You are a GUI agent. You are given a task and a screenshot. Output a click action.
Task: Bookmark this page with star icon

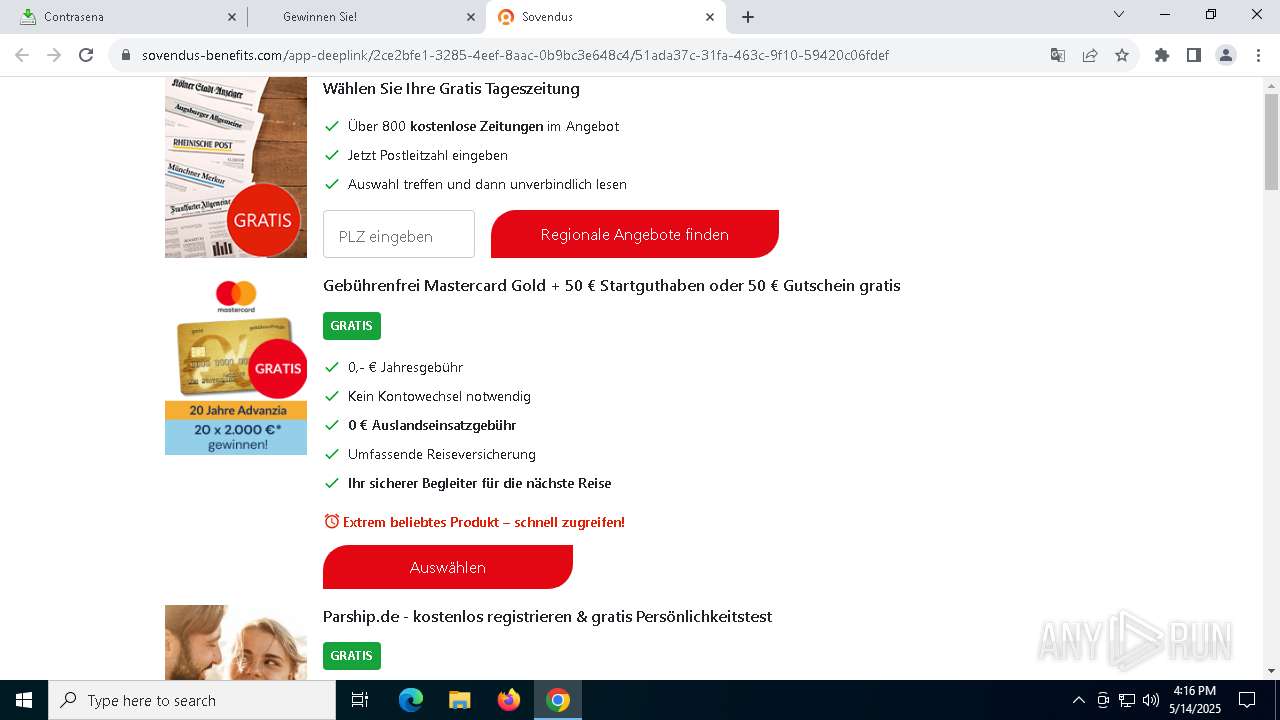pos(1122,55)
